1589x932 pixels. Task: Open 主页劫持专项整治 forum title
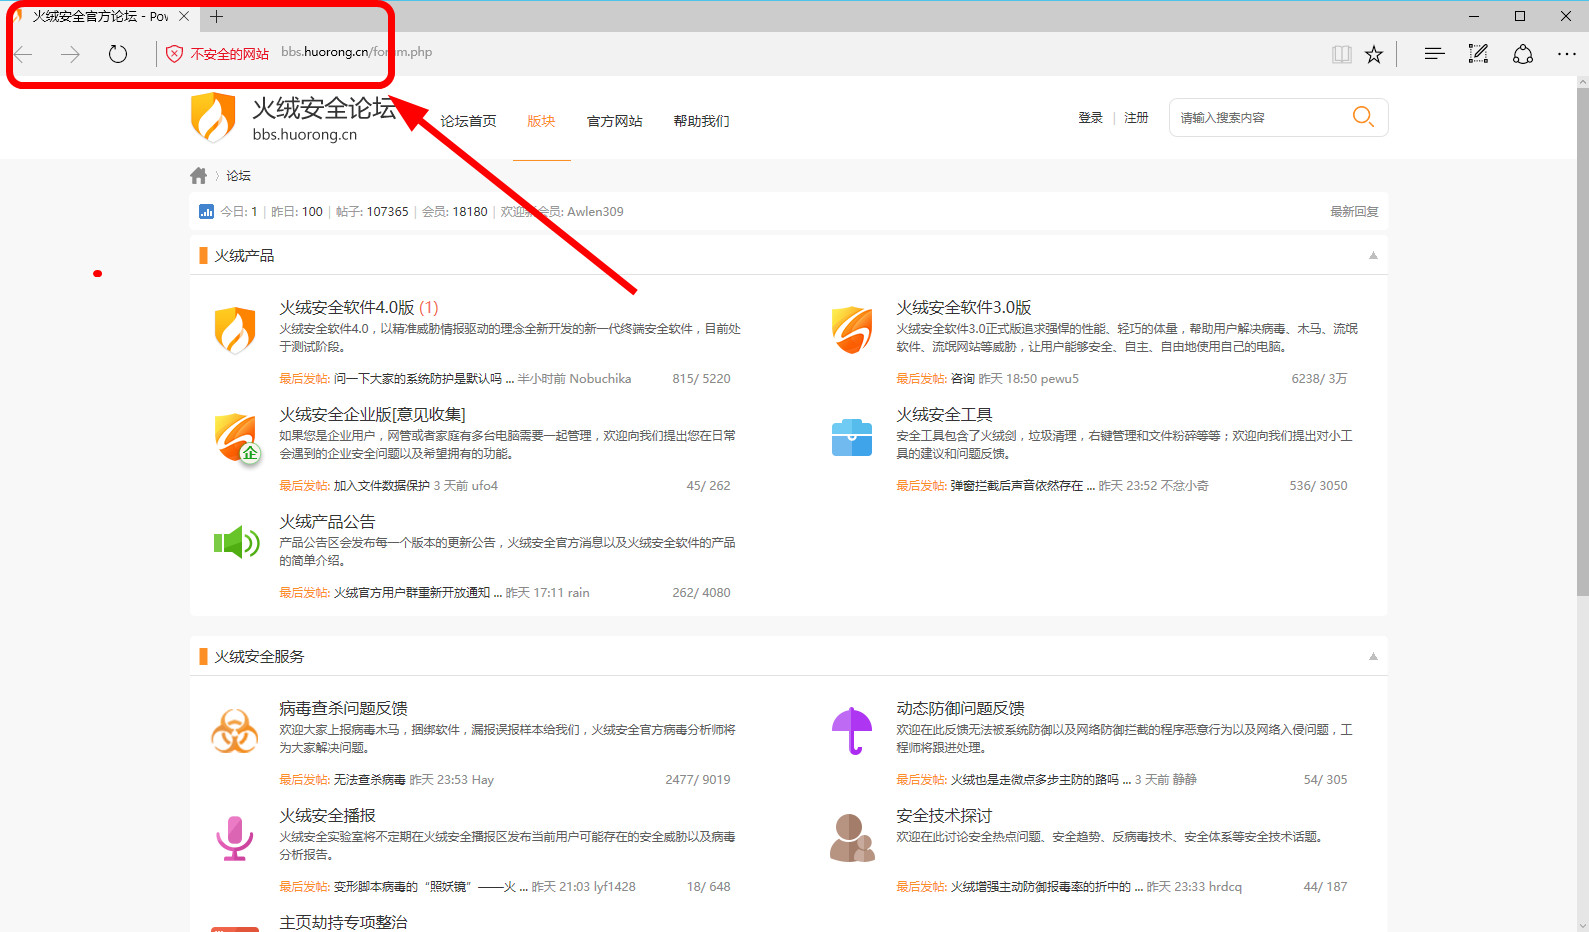[343, 922]
